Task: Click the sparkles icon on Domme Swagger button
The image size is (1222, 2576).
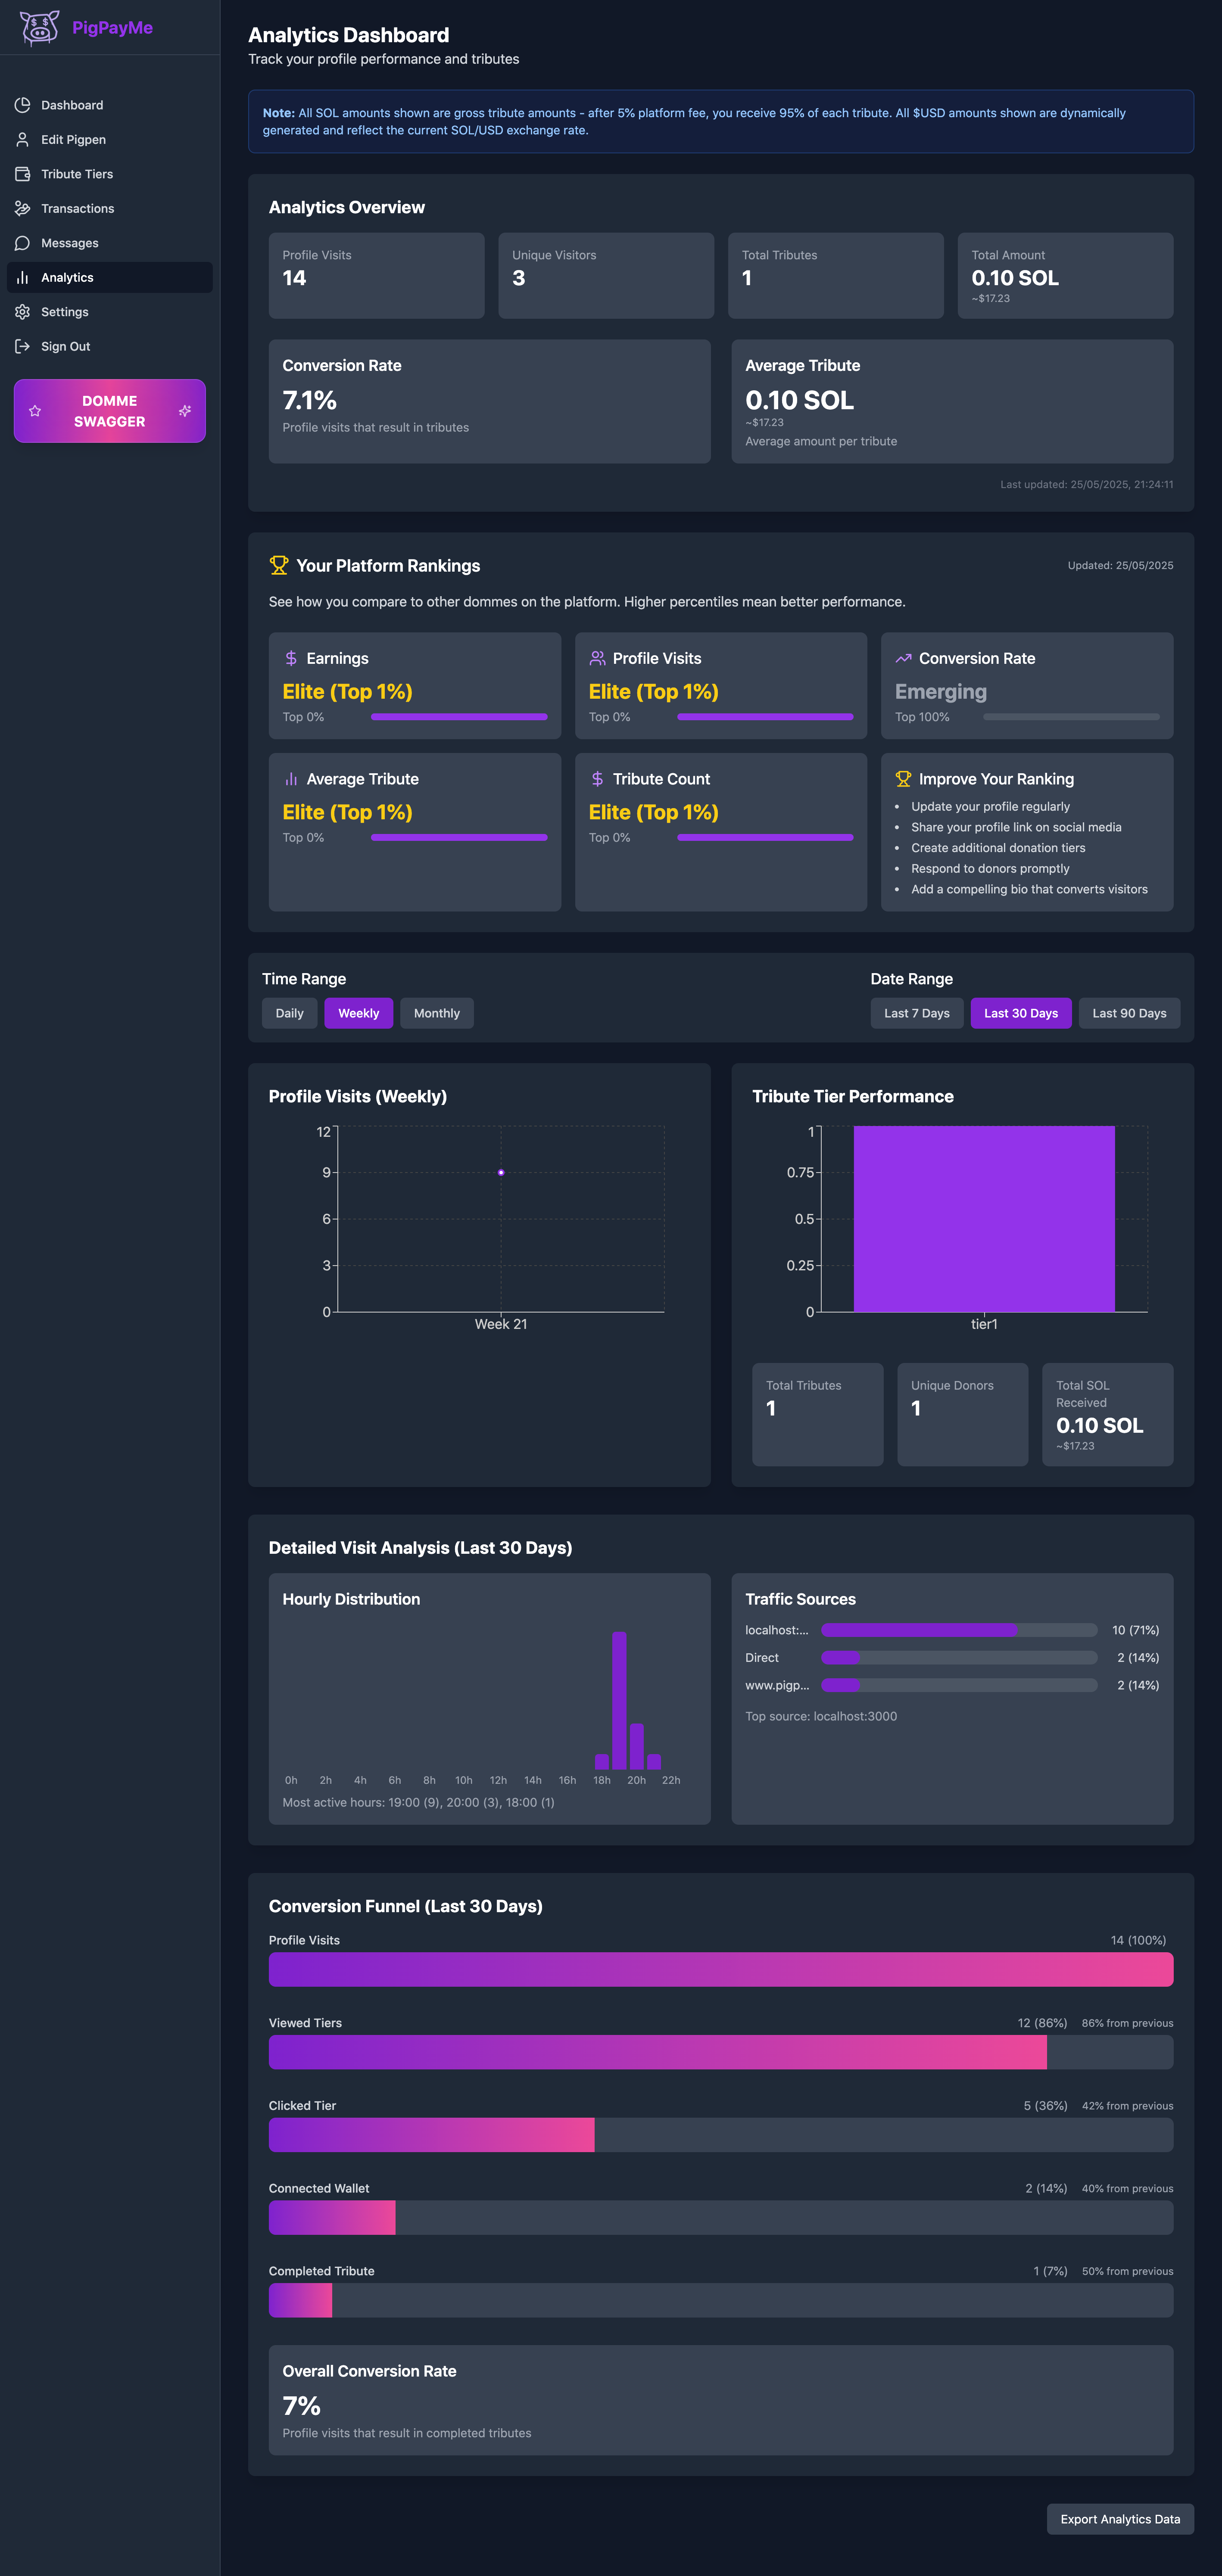Action: point(185,411)
